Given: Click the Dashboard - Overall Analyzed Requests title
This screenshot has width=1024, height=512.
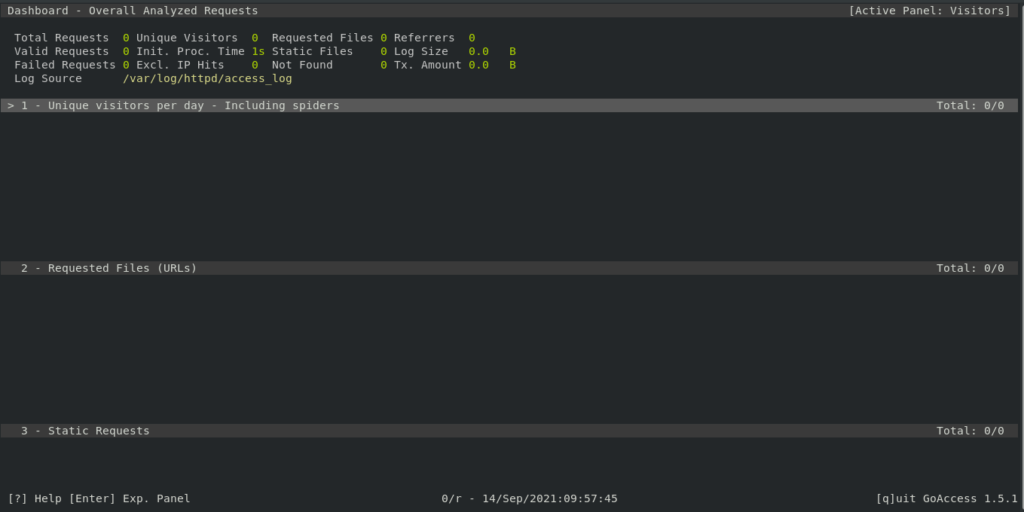Looking at the screenshot, I should tap(133, 10).
